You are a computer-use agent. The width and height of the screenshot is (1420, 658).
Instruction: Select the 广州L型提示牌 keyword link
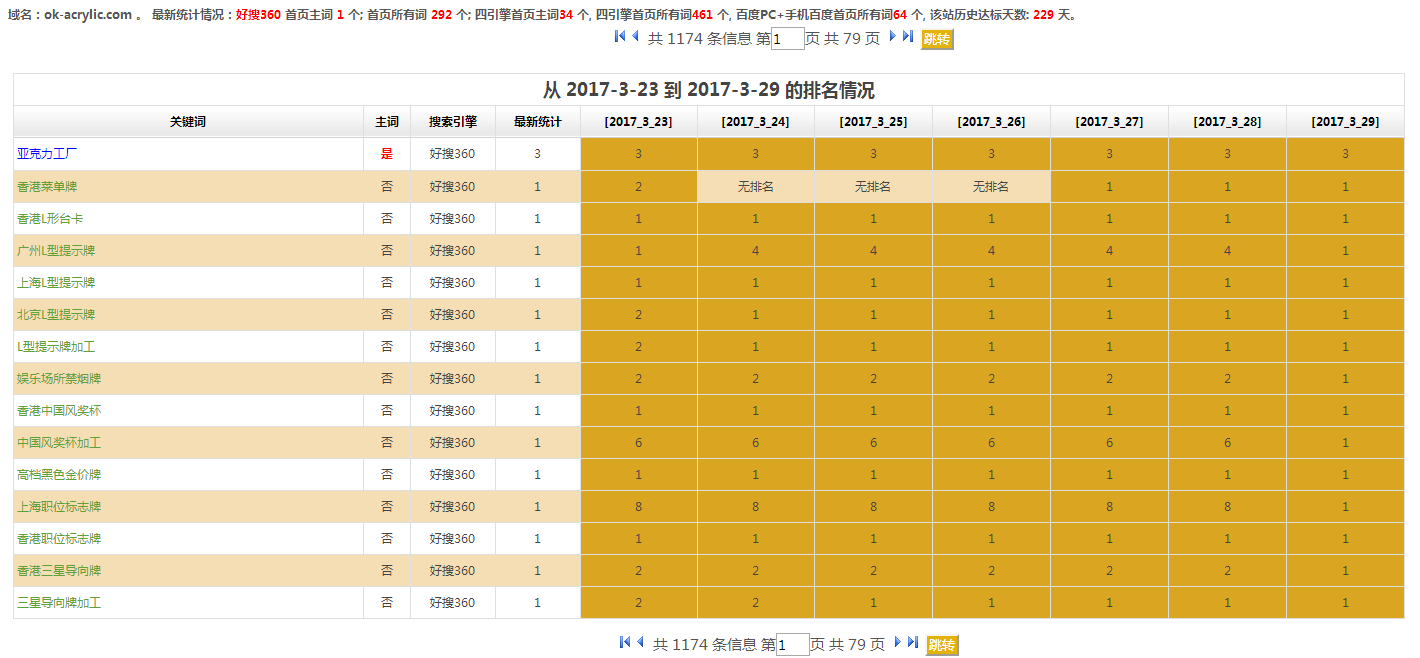point(56,251)
